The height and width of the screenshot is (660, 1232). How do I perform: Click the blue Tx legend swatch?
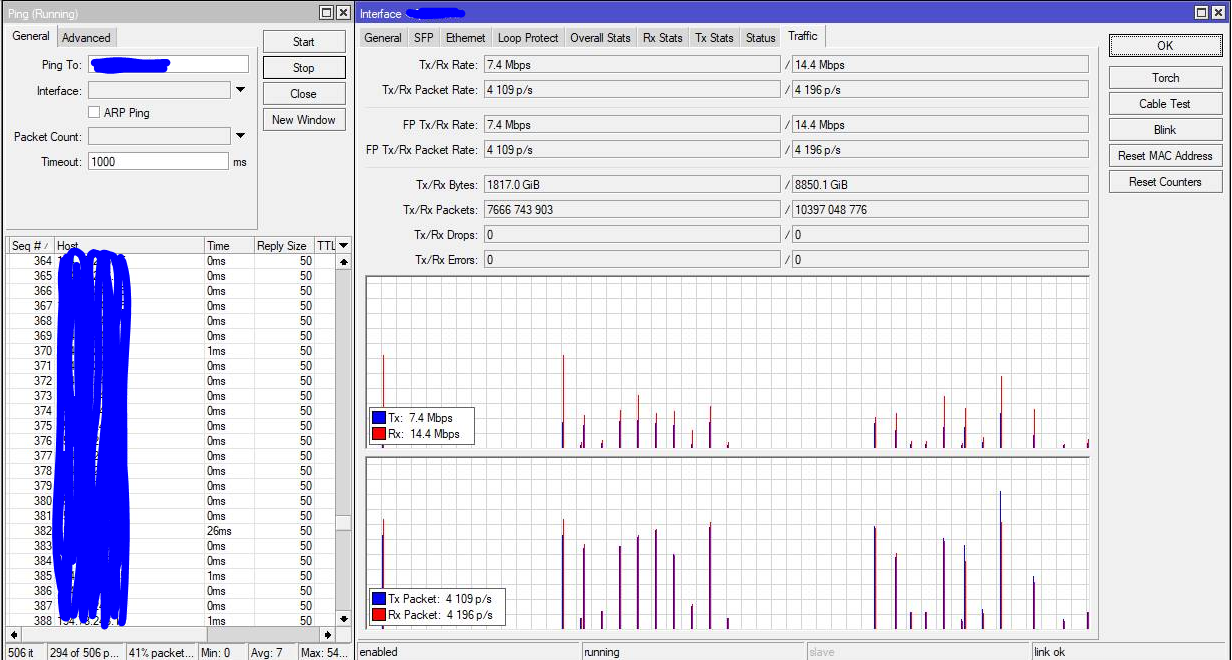(379, 418)
